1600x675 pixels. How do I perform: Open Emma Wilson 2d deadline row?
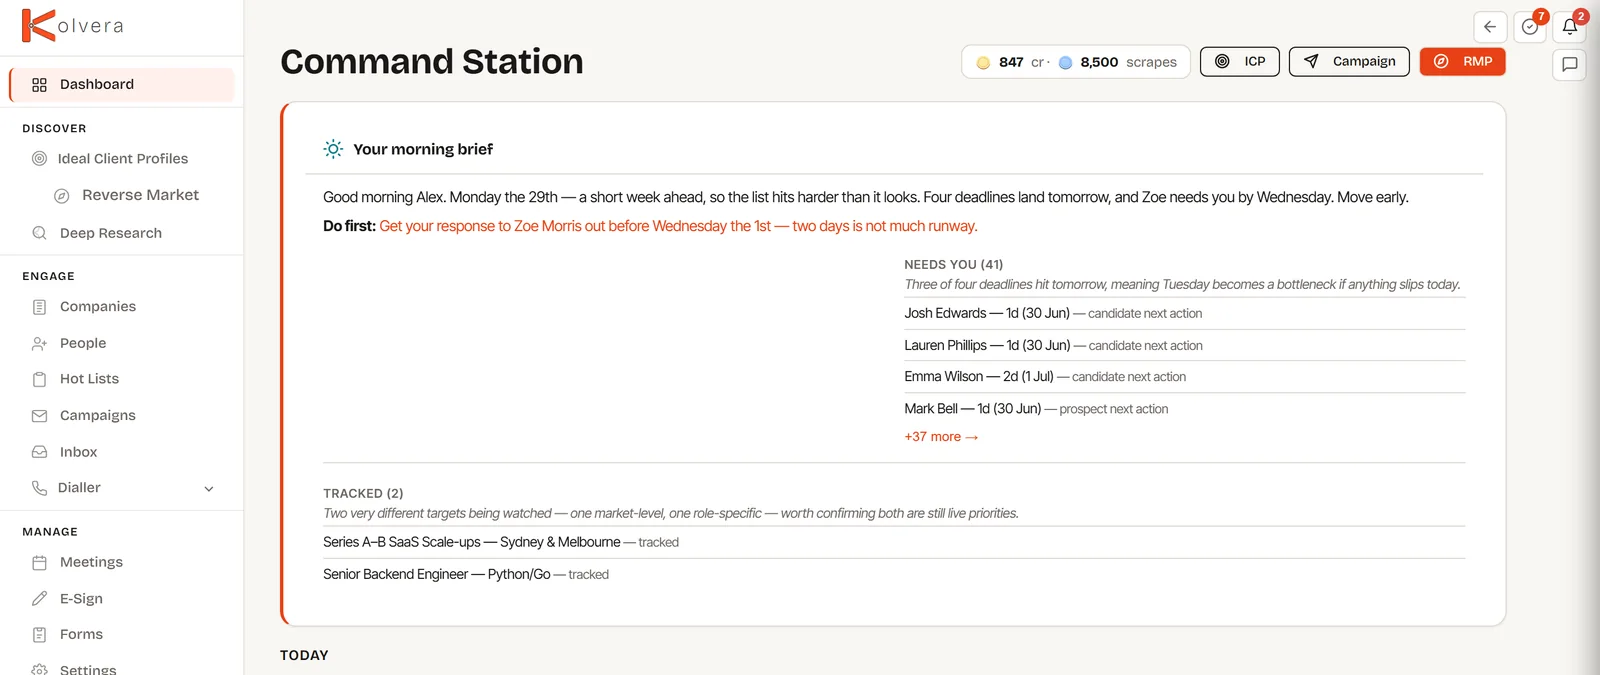pyautogui.click(x=1185, y=377)
